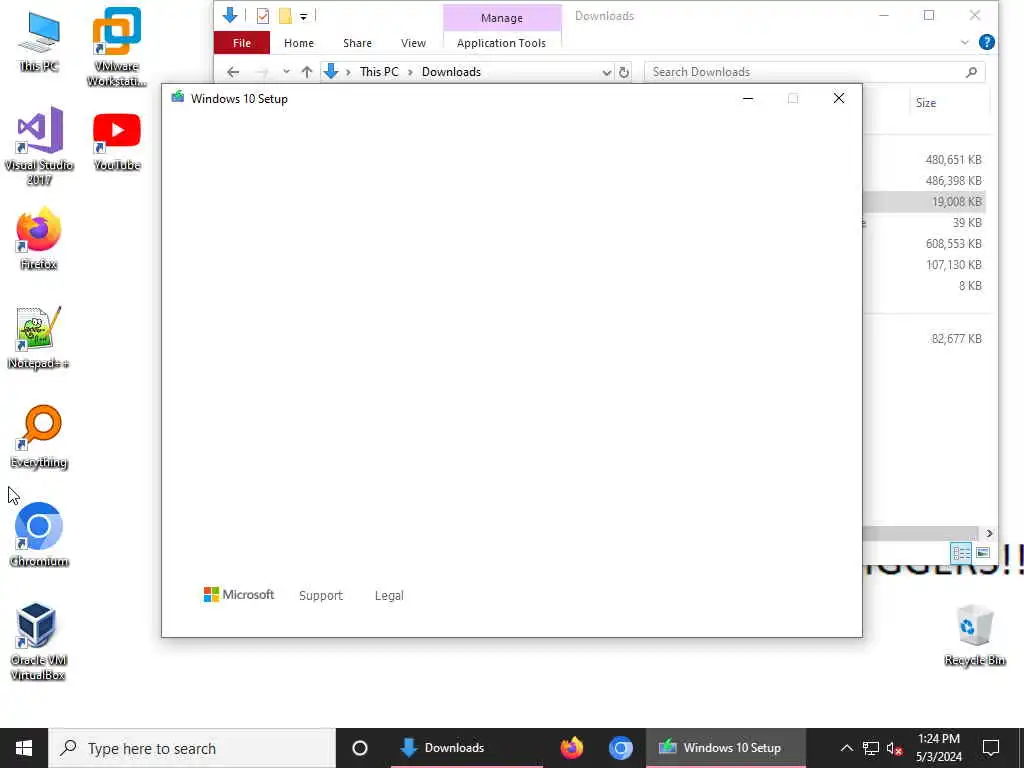Viewport: 1024px width, 768px height.
Task: Open Explorer help question mark
Action: tap(987, 42)
